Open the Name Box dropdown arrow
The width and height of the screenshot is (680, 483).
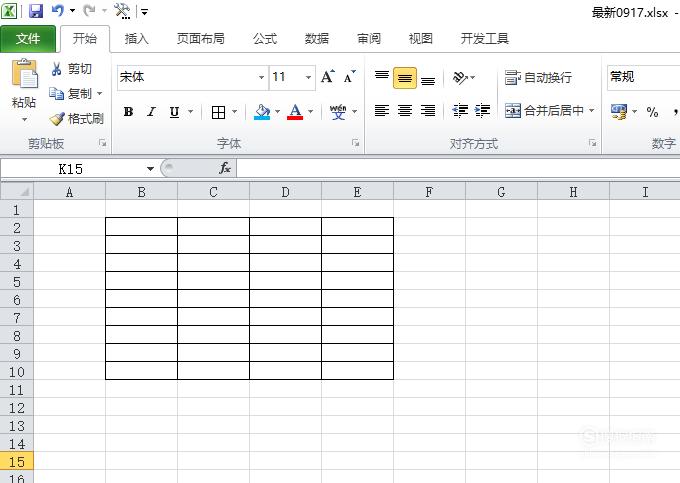click(150, 169)
